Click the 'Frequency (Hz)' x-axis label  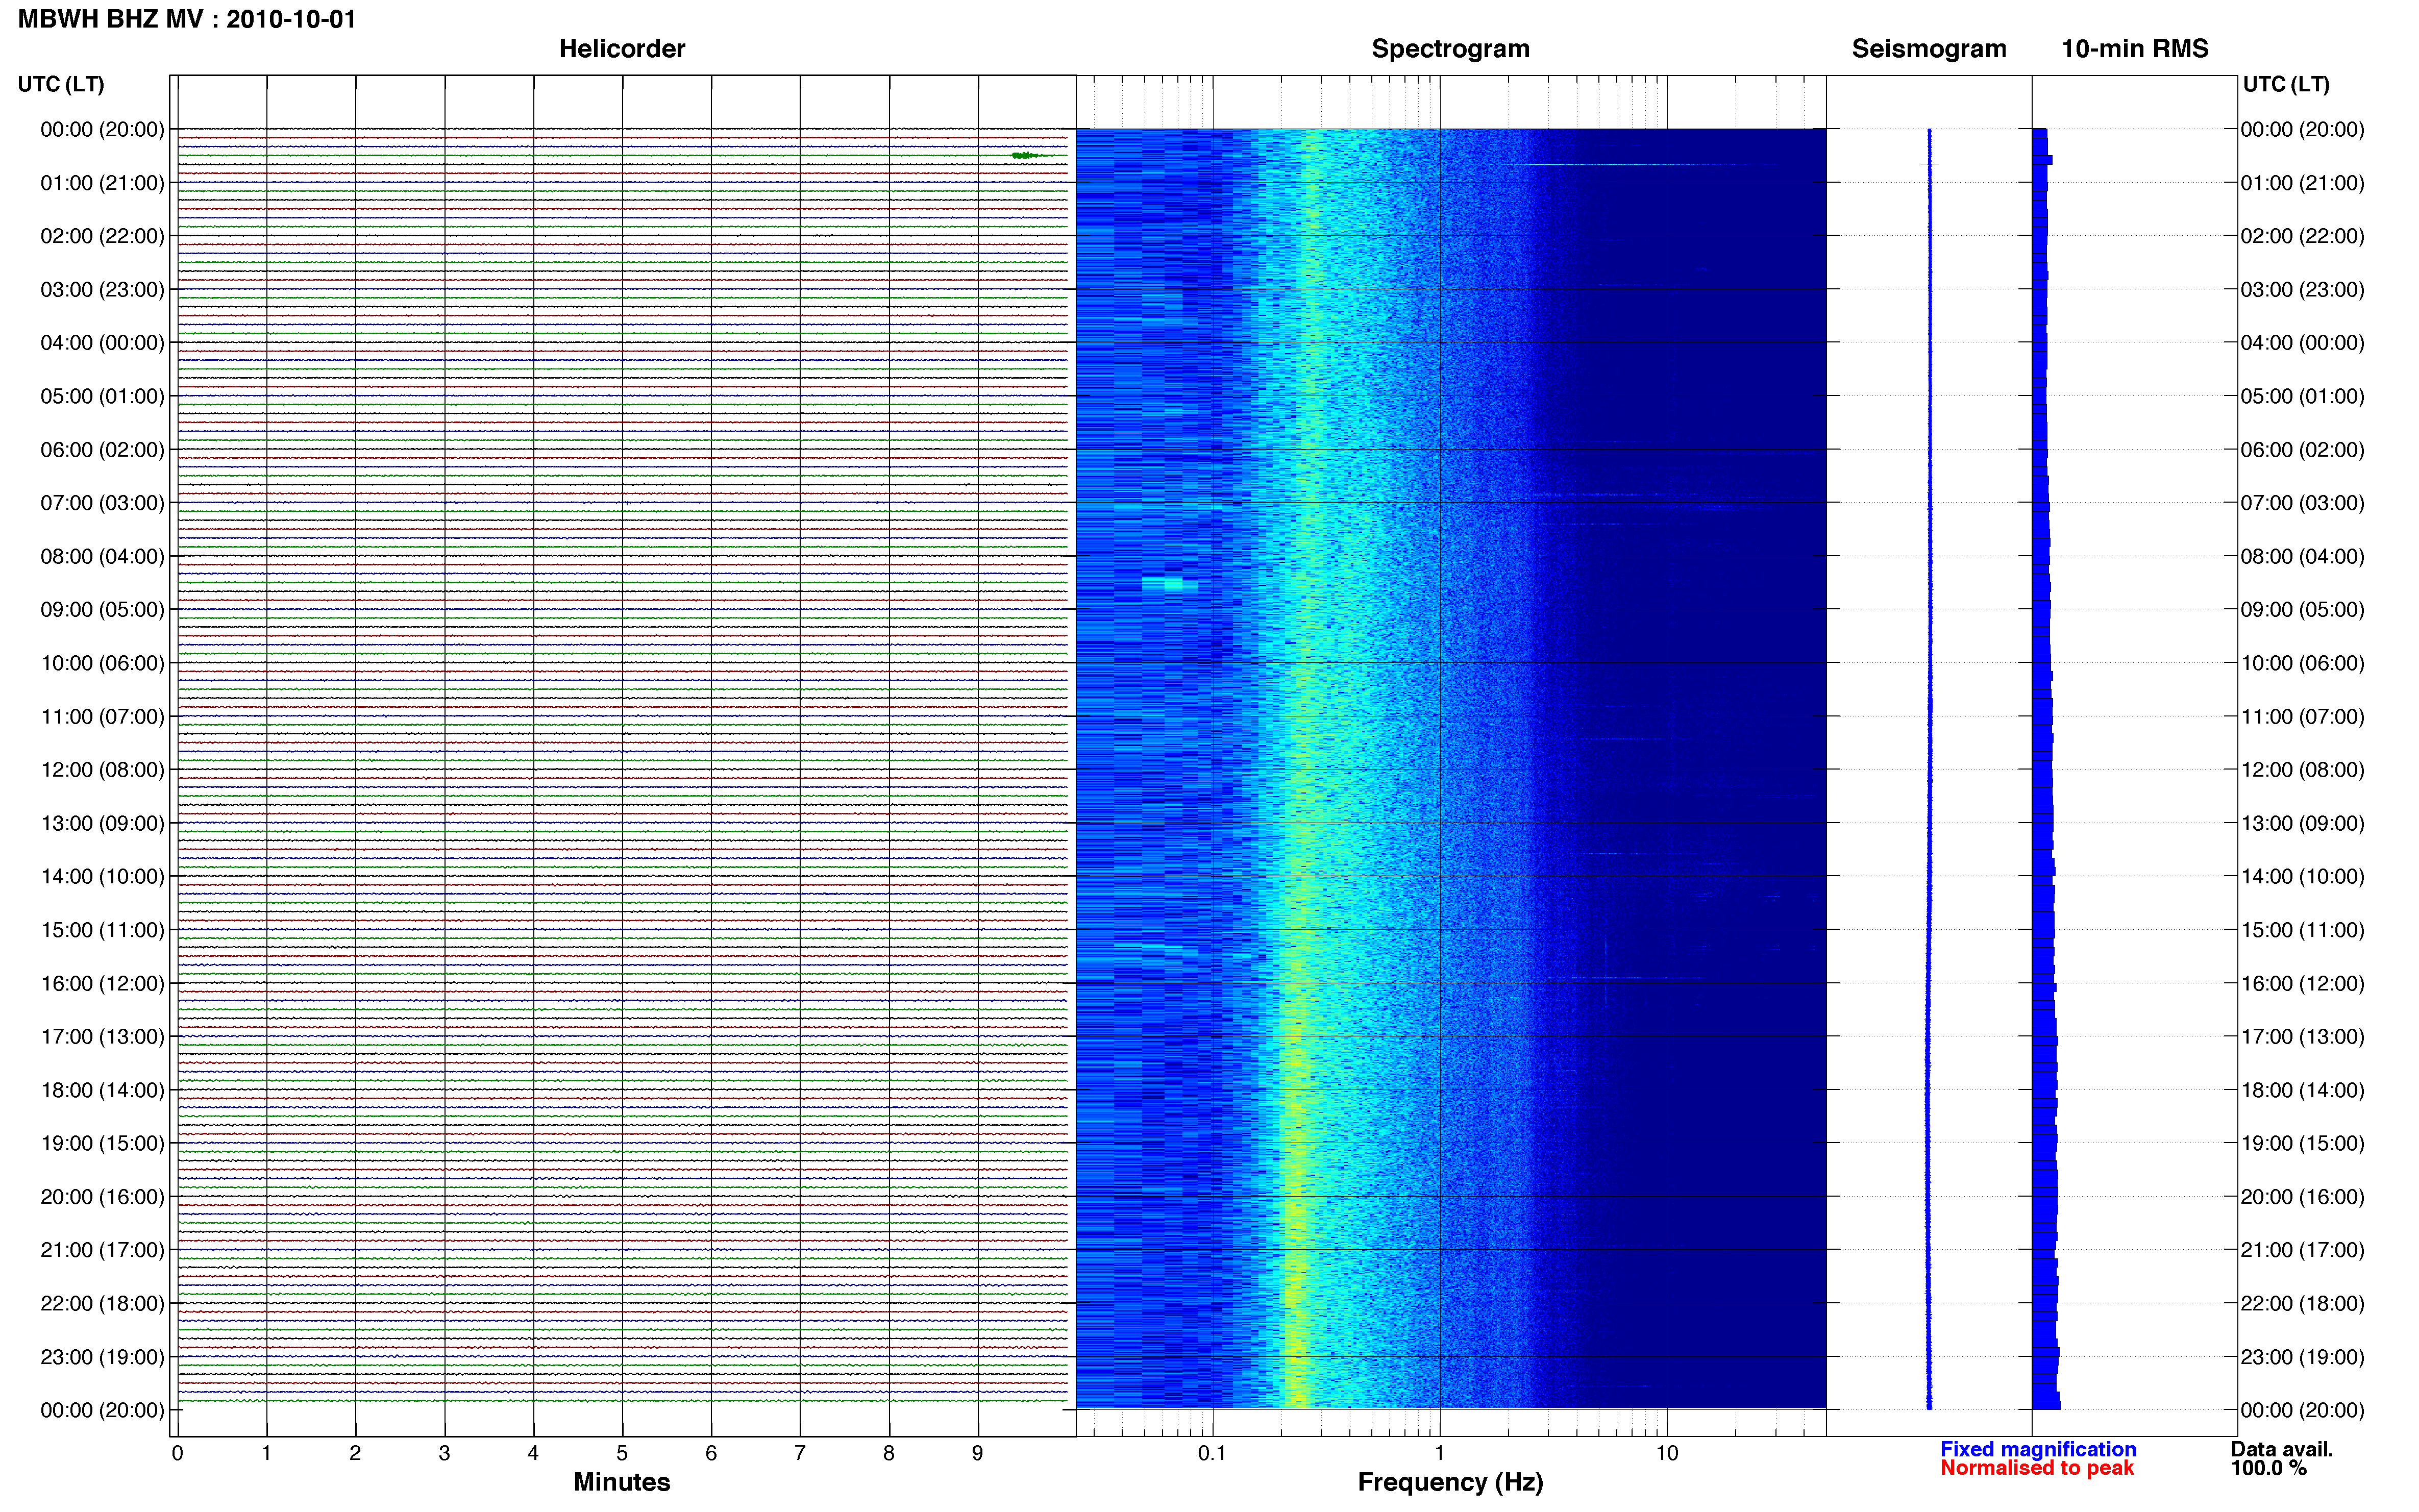click(1450, 1482)
